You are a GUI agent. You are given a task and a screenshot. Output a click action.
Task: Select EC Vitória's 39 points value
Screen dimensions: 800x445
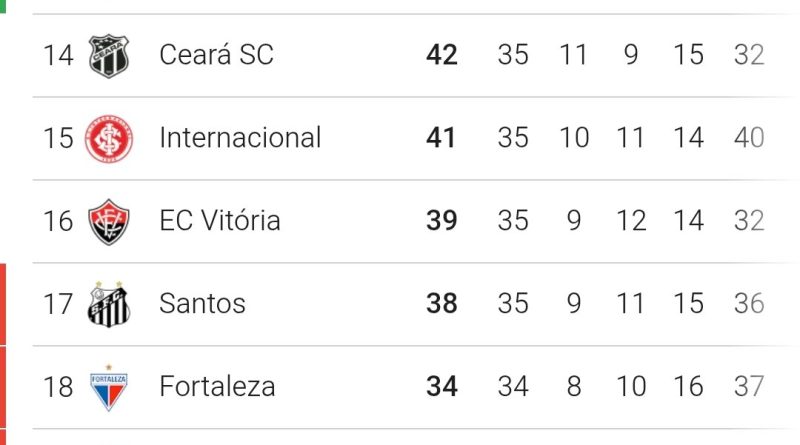[441, 221]
